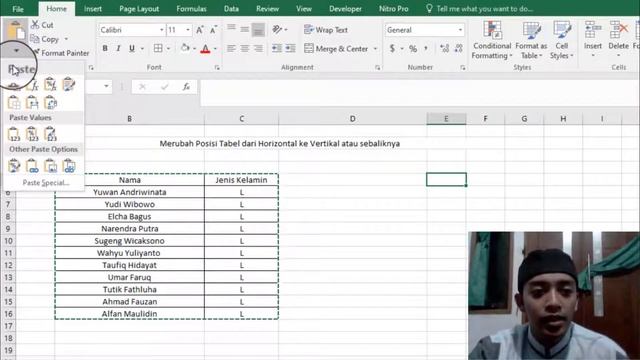Open font size dropdown

point(188,30)
